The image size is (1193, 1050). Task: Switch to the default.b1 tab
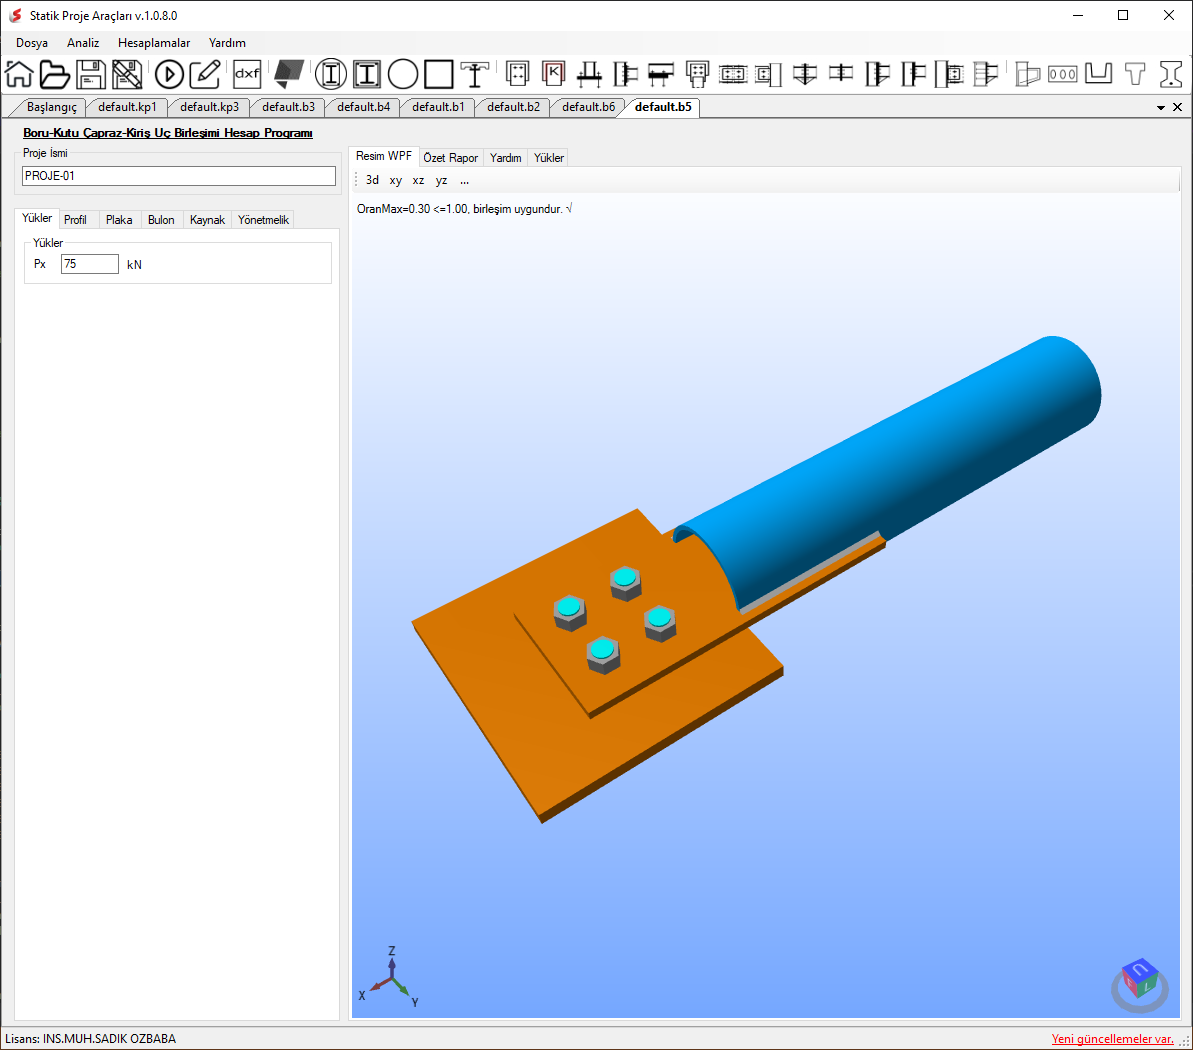[438, 107]
